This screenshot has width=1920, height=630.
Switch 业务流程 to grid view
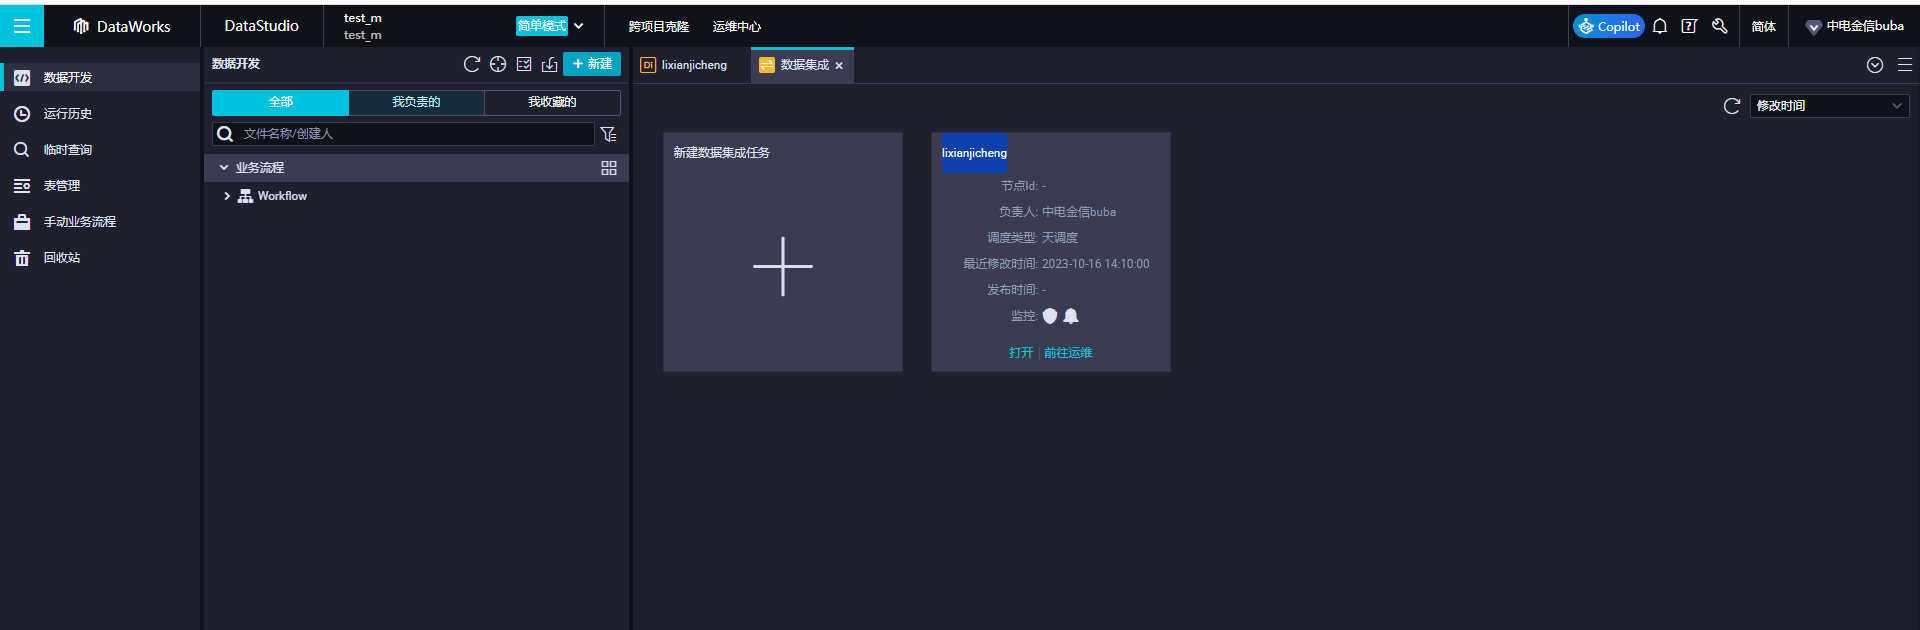click(x=609, y=168)
